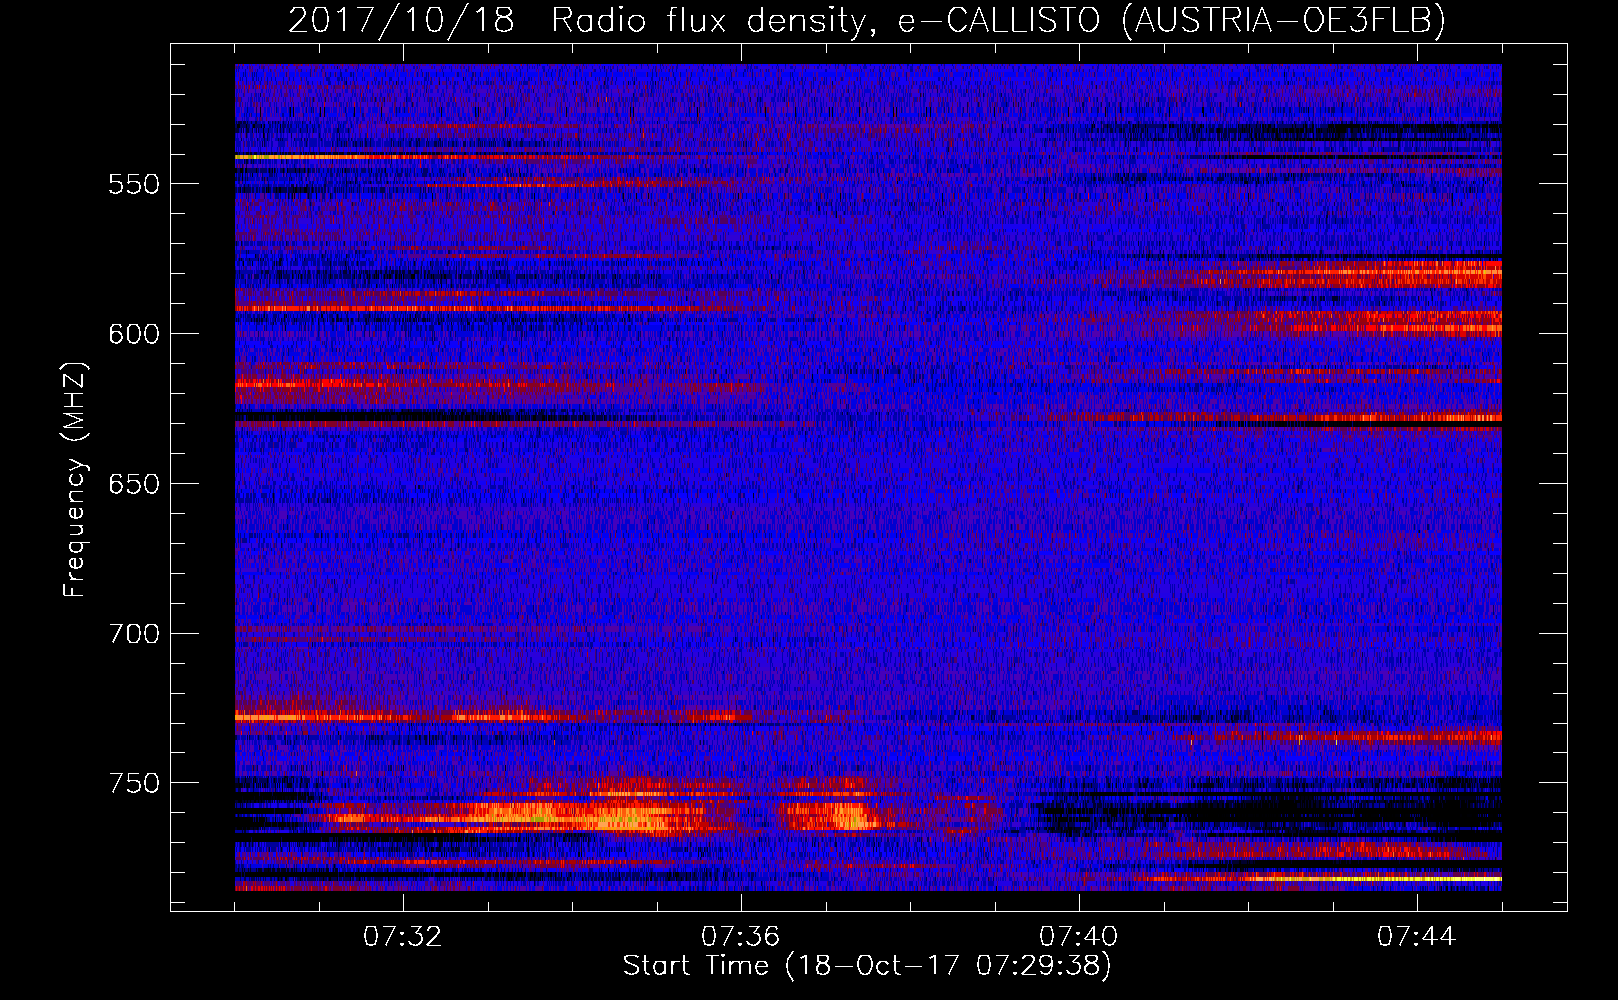Click the 750 frequency tick label

point(134,783)
